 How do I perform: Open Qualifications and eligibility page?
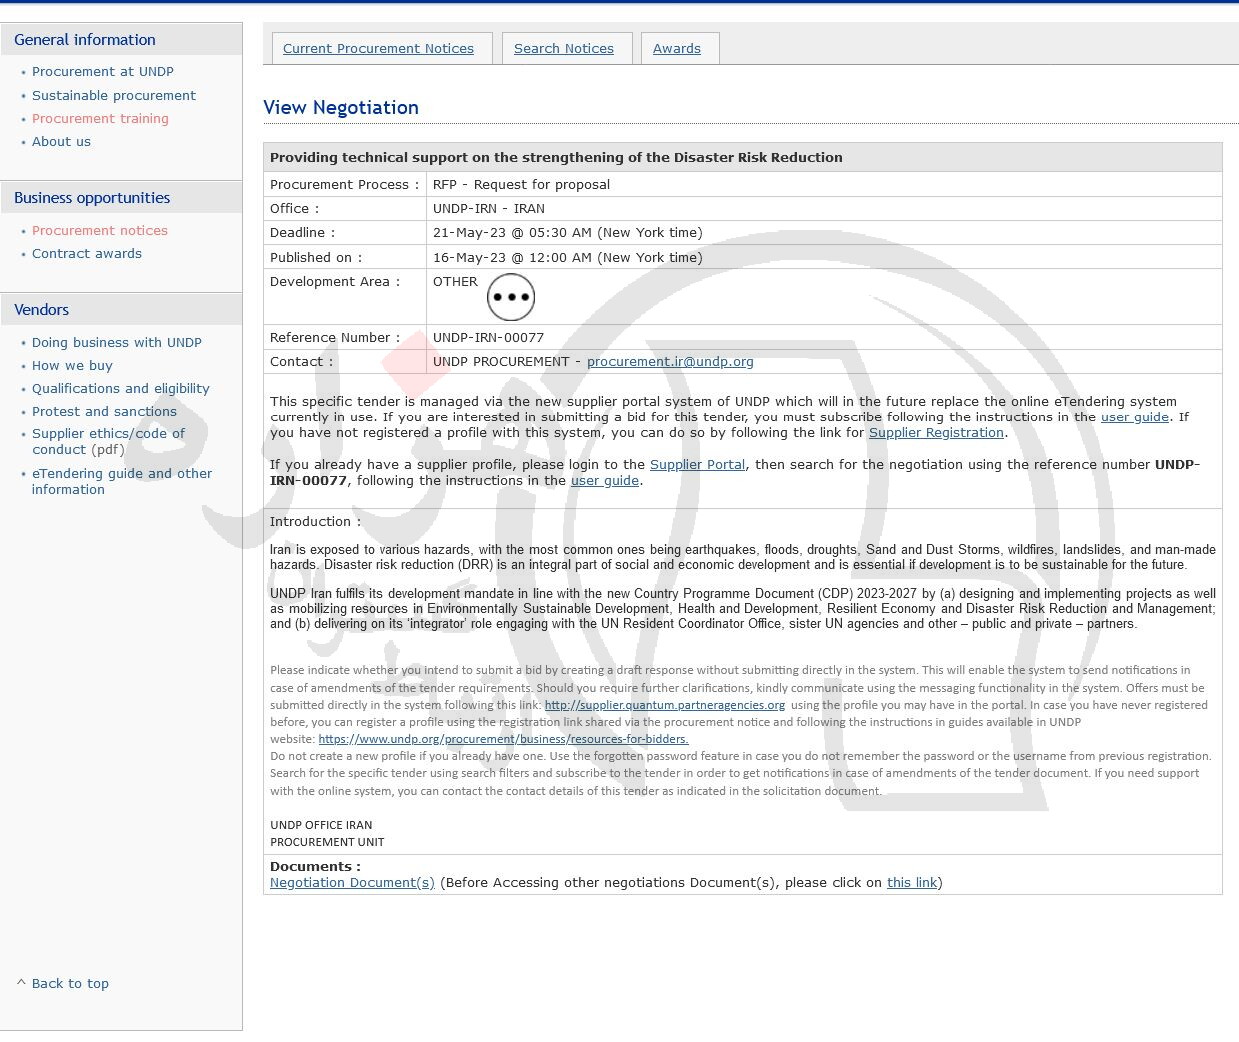click(120, 389)
